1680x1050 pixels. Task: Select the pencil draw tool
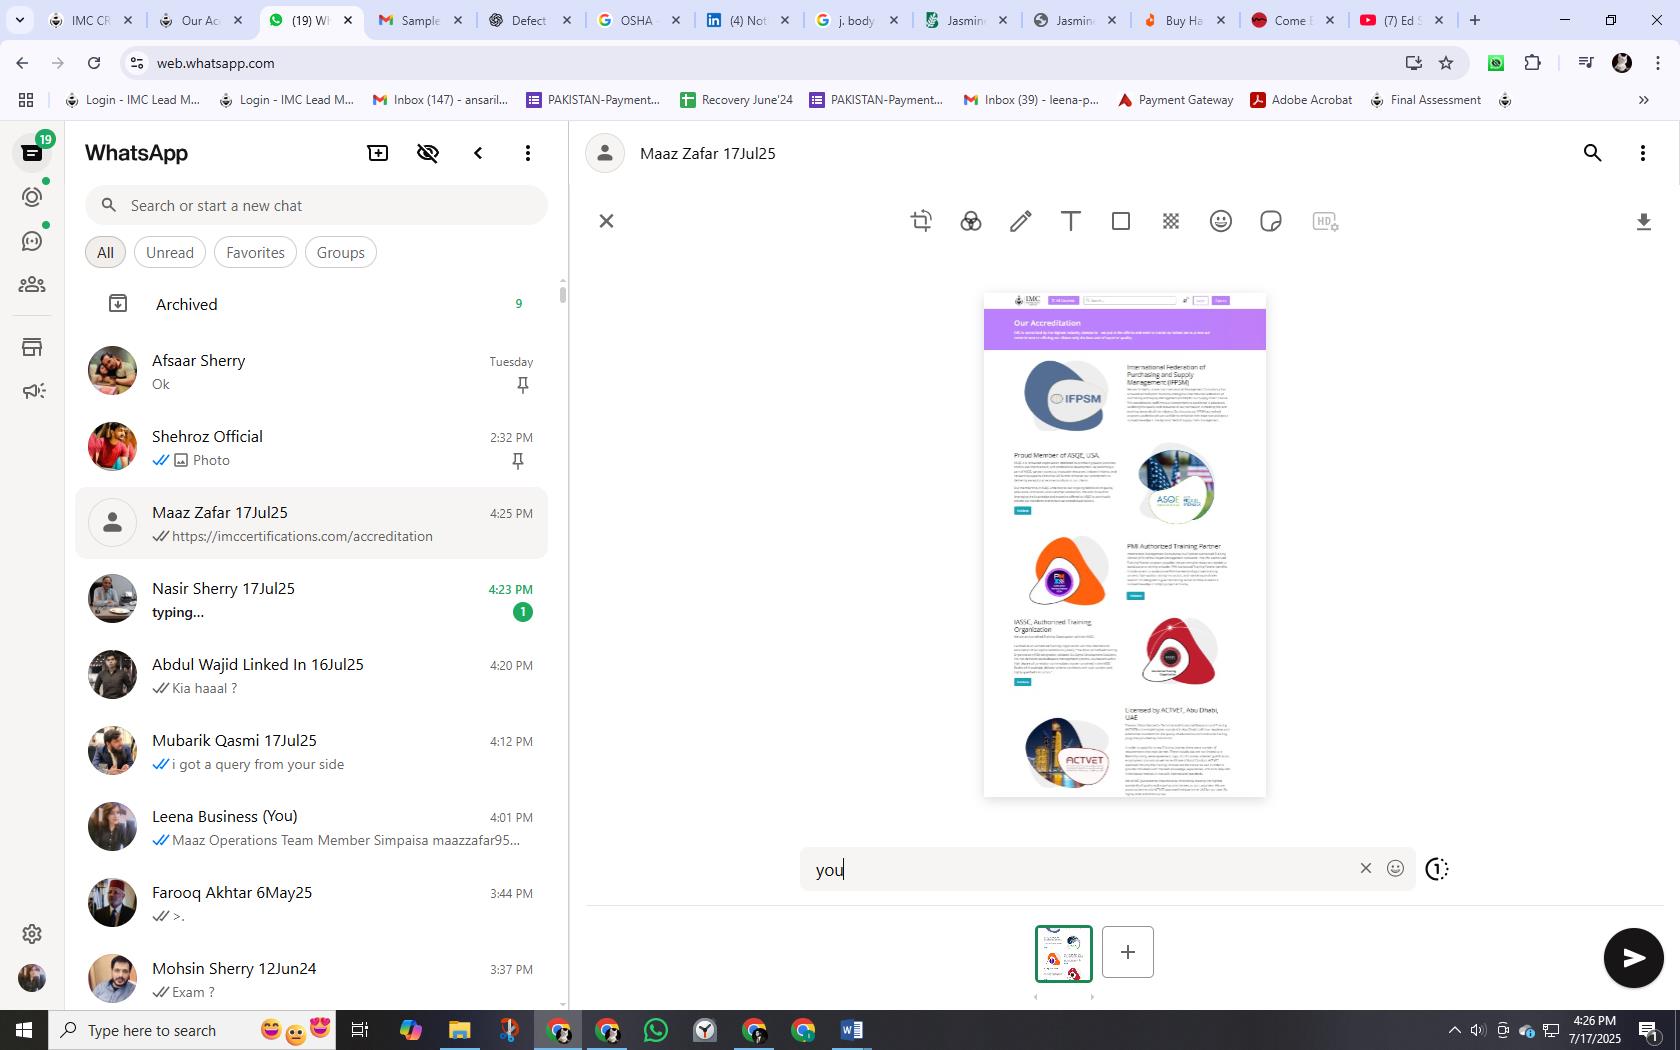[x=1021, y=221]
